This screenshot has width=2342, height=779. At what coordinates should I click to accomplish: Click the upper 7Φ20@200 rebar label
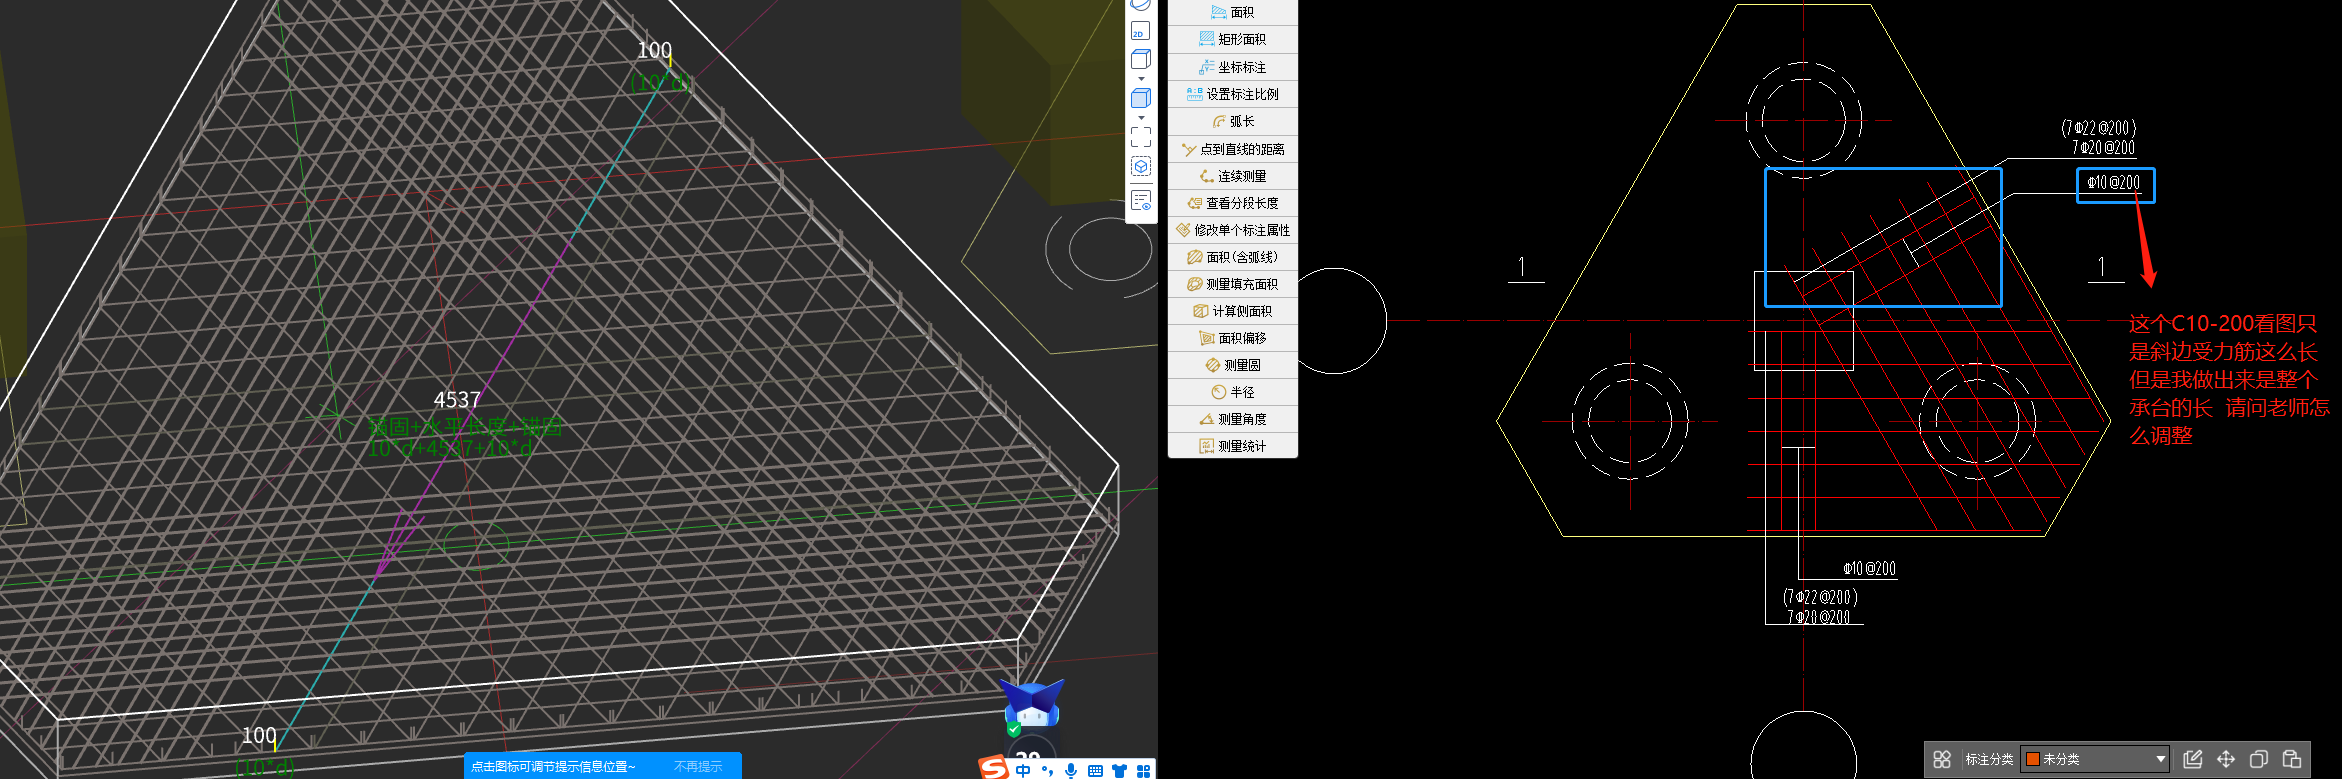pyautogui.click(x=2103, y=148)
